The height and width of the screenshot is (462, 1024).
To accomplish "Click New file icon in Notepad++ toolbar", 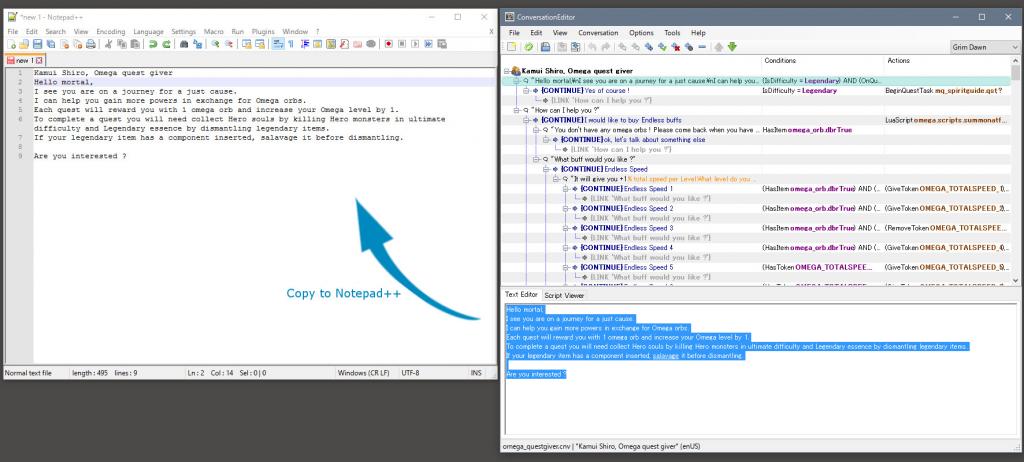I will coord(12,44).
